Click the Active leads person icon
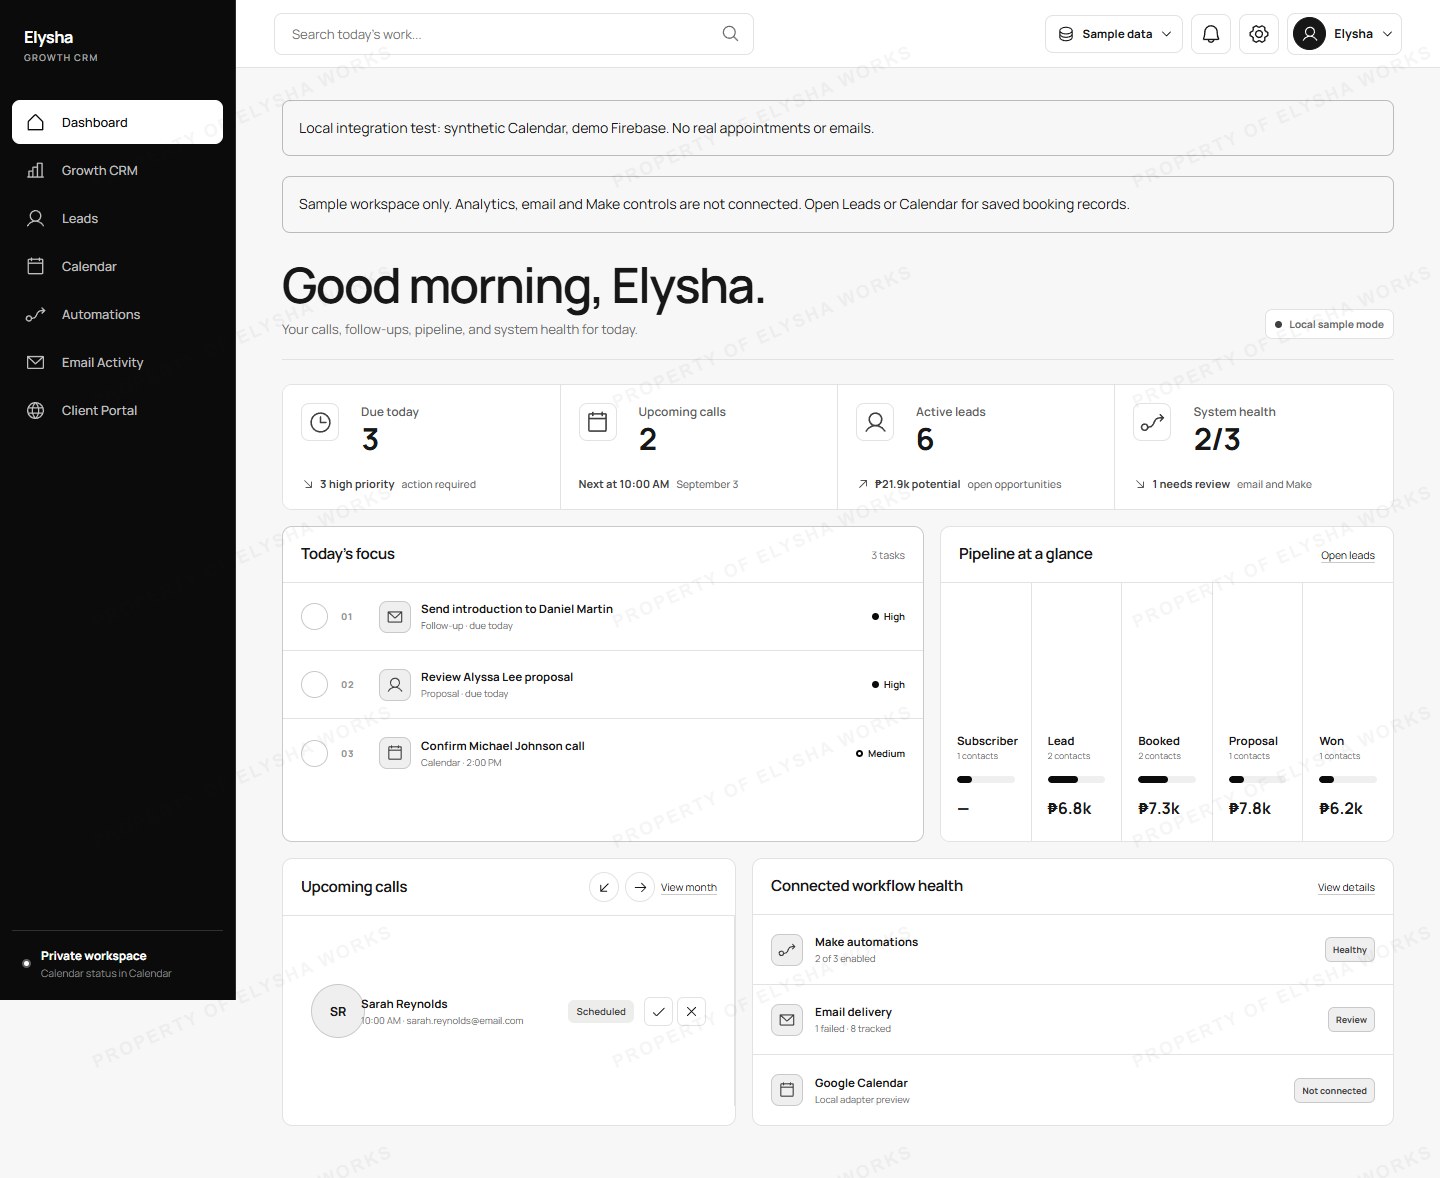Image resolution: width=1440 pixels, height=1178 pixels. coord(875,422)
